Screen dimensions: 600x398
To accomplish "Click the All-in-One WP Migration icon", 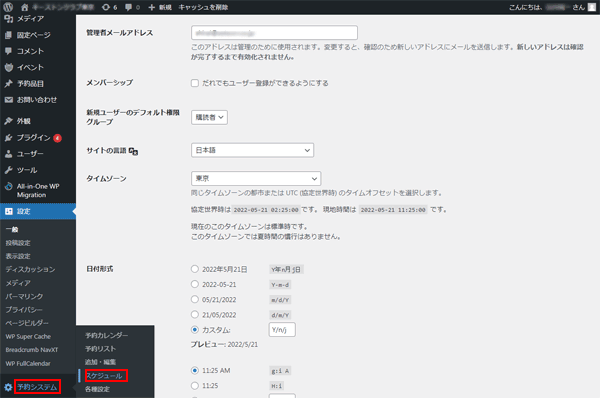I will point(8,186).
